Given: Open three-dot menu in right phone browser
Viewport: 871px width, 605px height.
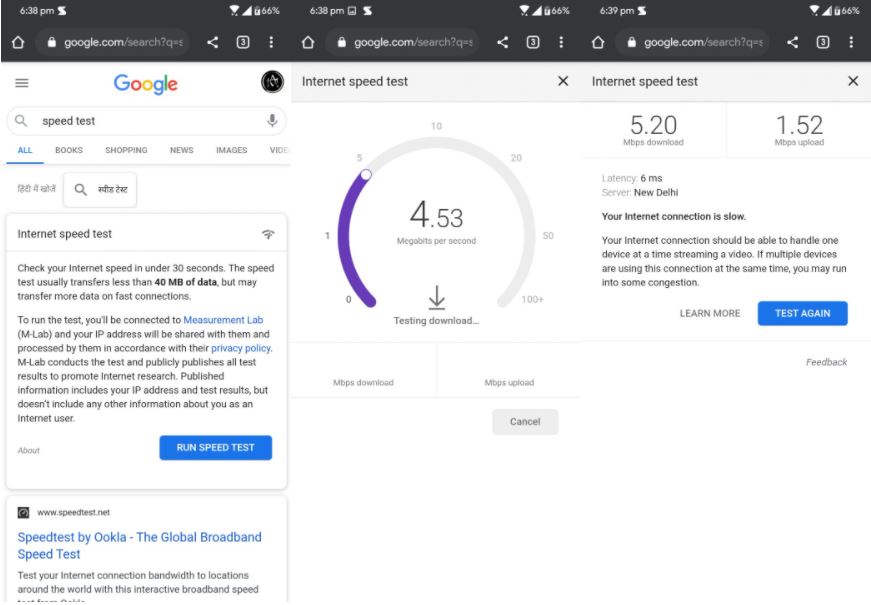Looking at the screenshot, I should [851, 42].
